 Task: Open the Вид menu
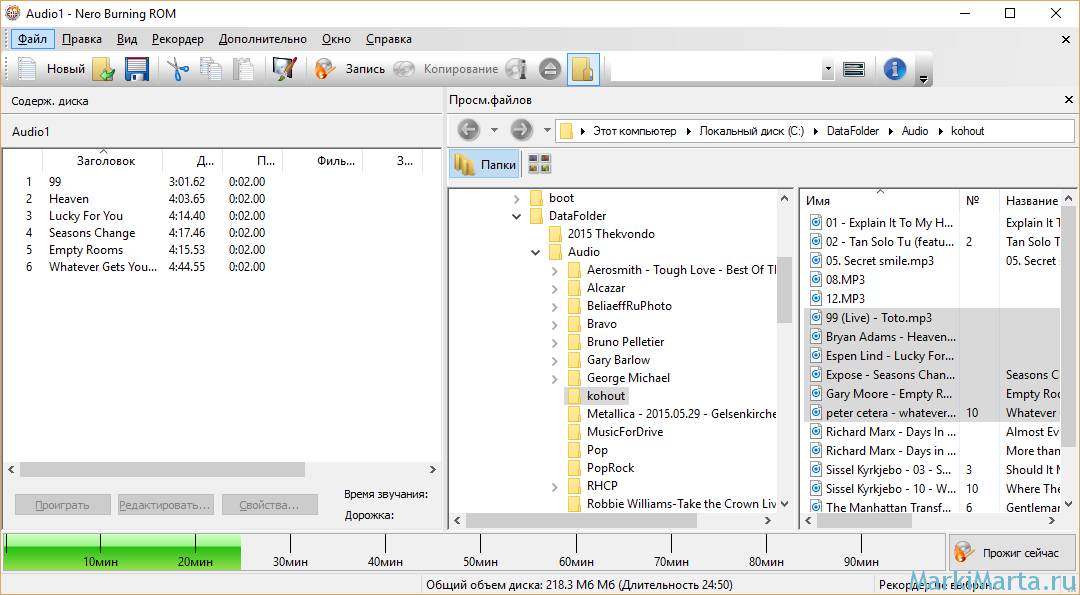pyautogui.click(x=127, y=39)
